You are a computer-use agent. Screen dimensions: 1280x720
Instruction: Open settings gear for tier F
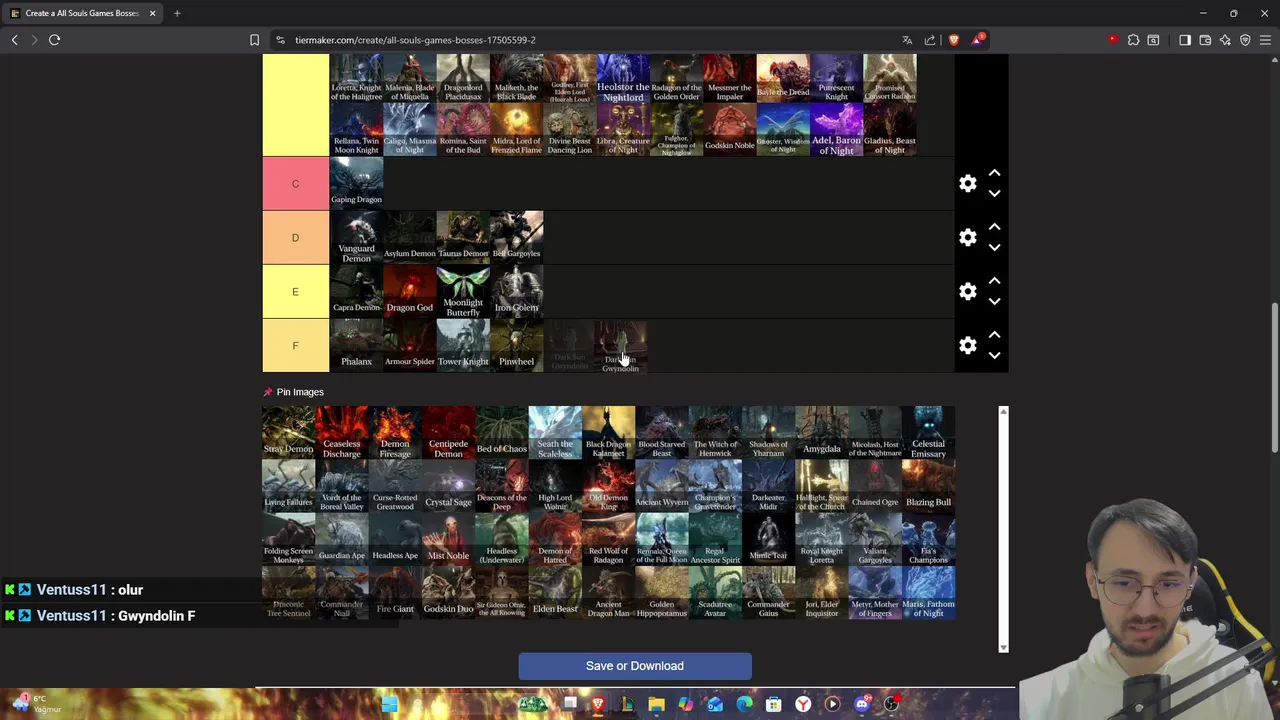pos(967,345)
